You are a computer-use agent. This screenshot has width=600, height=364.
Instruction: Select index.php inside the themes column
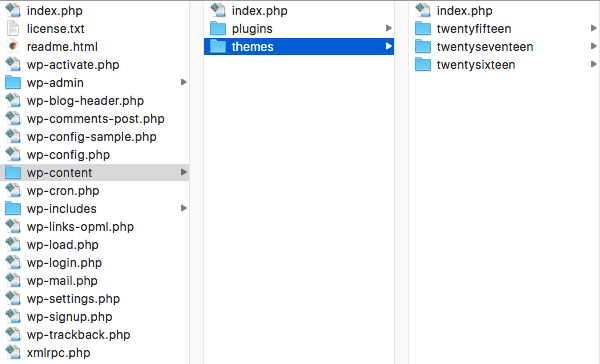point(465,11)
